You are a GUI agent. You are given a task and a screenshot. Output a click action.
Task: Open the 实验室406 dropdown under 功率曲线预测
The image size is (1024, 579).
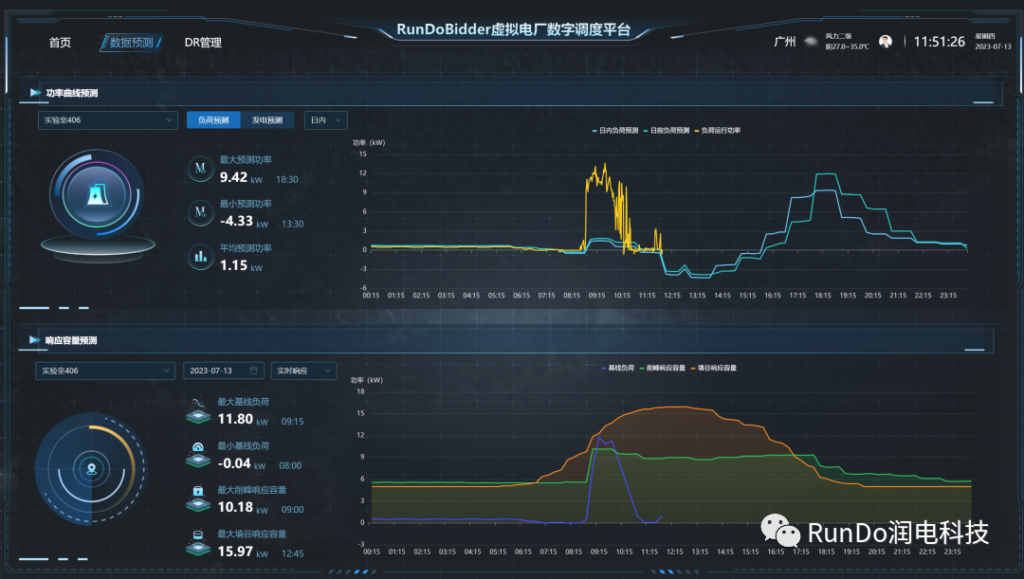[108, 120]
